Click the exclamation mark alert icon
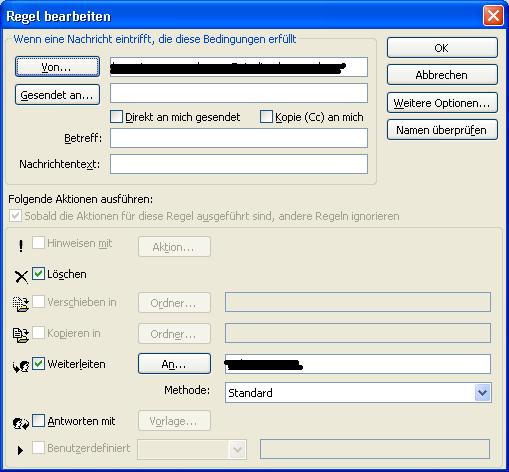The width and height of the screenshot is (509, 472). click(x=21, y=246)
